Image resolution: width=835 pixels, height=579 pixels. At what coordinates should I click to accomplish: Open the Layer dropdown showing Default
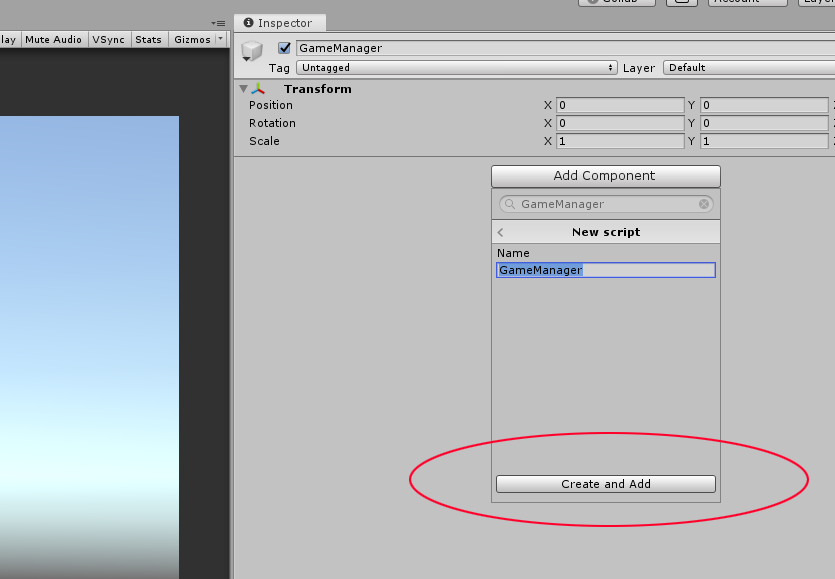tap(749, 68)
